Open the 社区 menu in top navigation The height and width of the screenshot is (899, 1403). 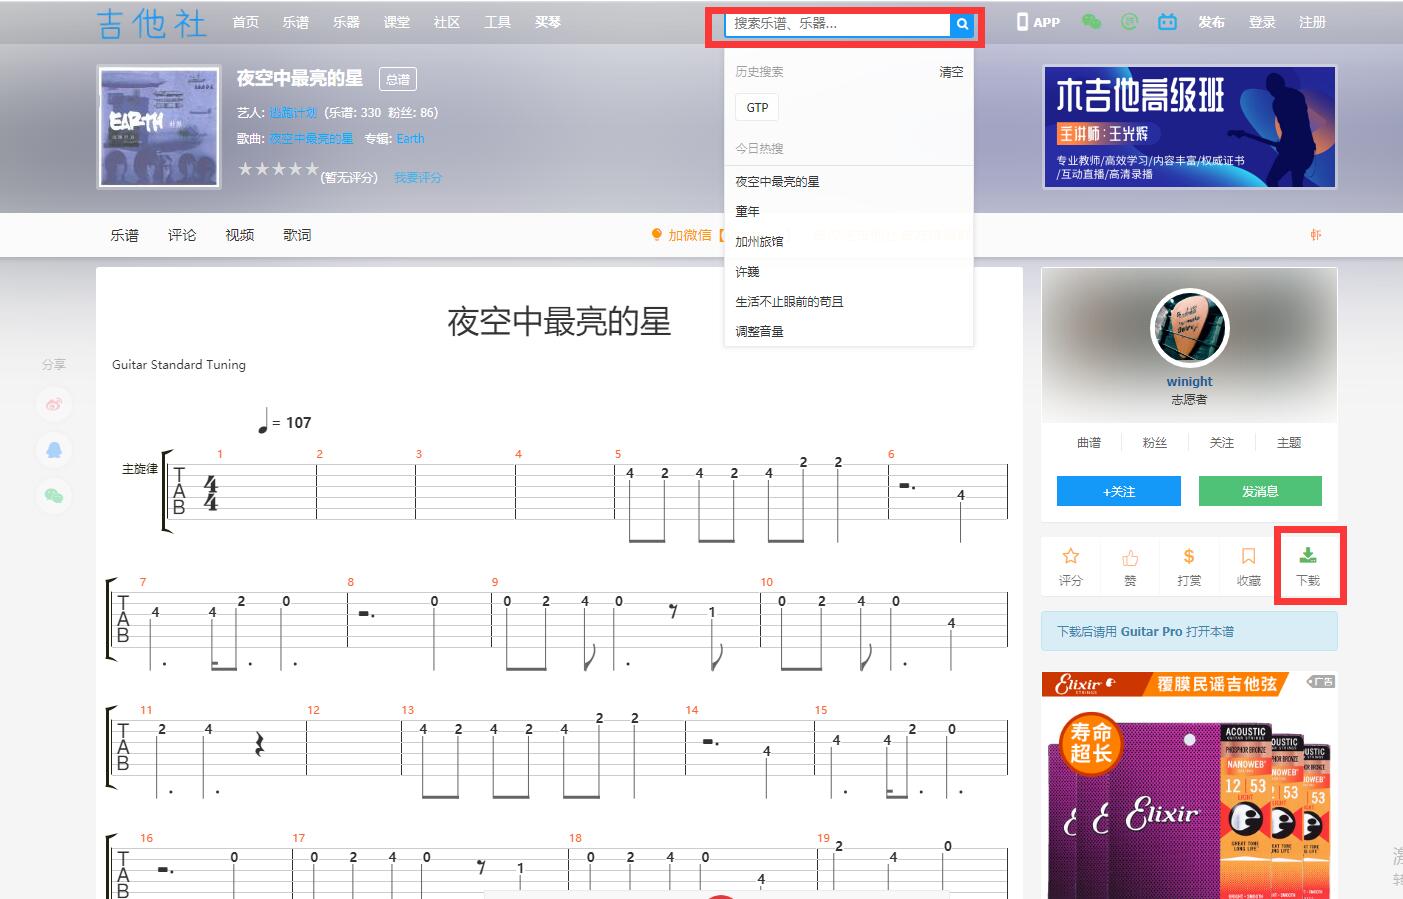446,21
